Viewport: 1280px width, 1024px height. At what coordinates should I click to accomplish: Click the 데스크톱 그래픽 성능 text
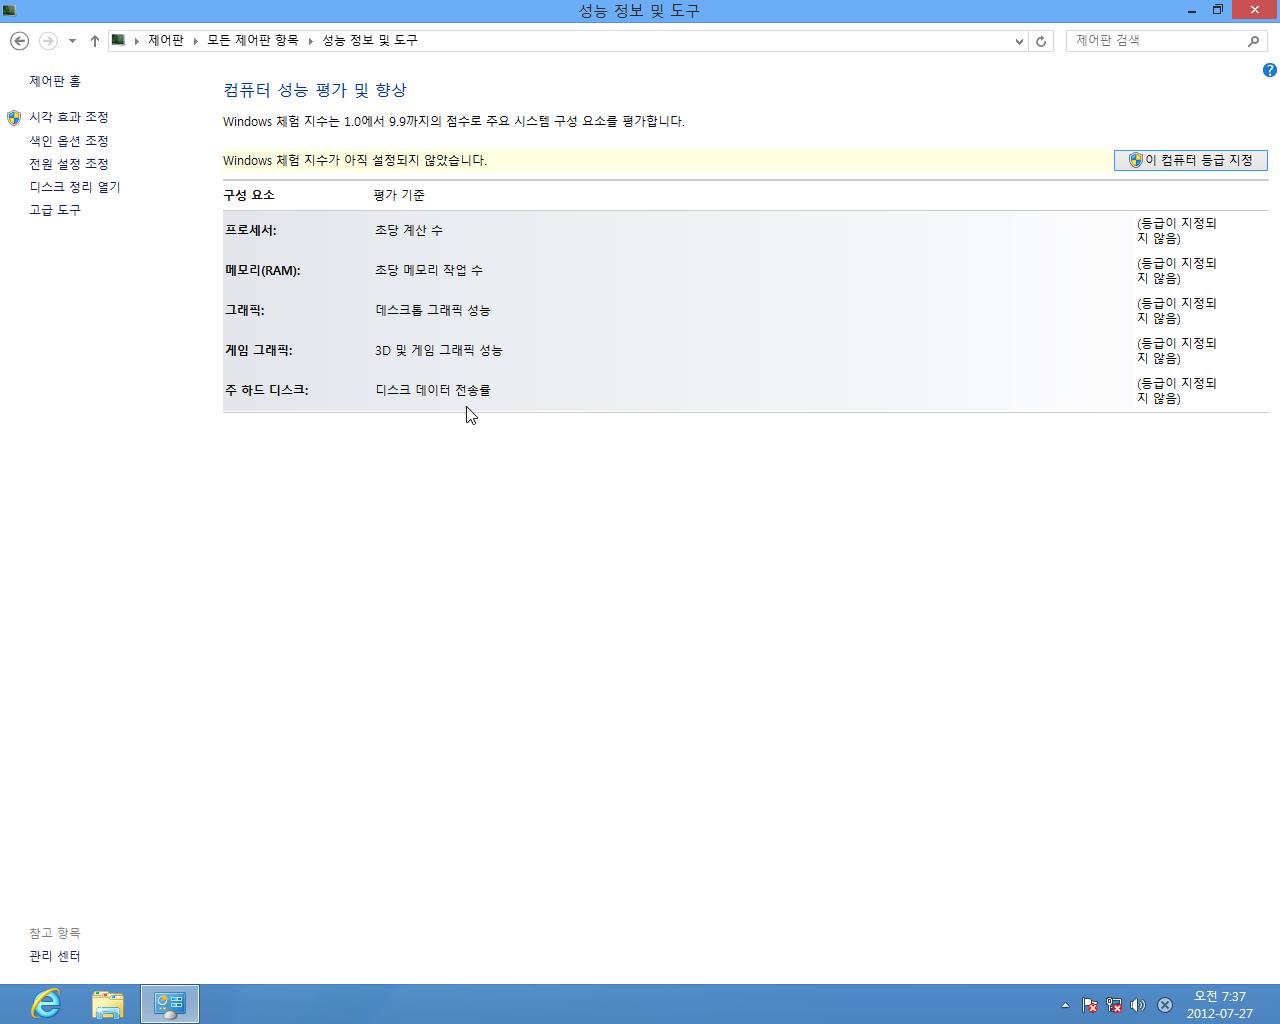click(433, 310)
